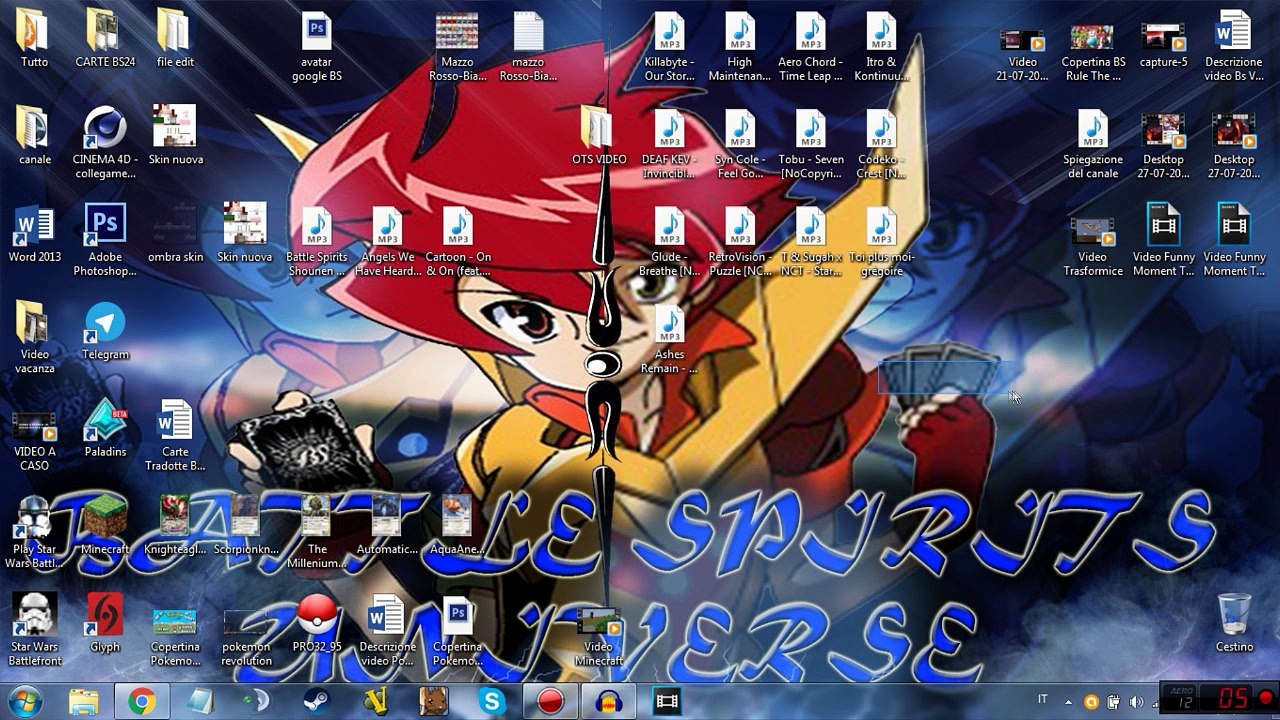
Task: Open the 'Spiegazione del canale' audio file
Action: [1093, 129]
